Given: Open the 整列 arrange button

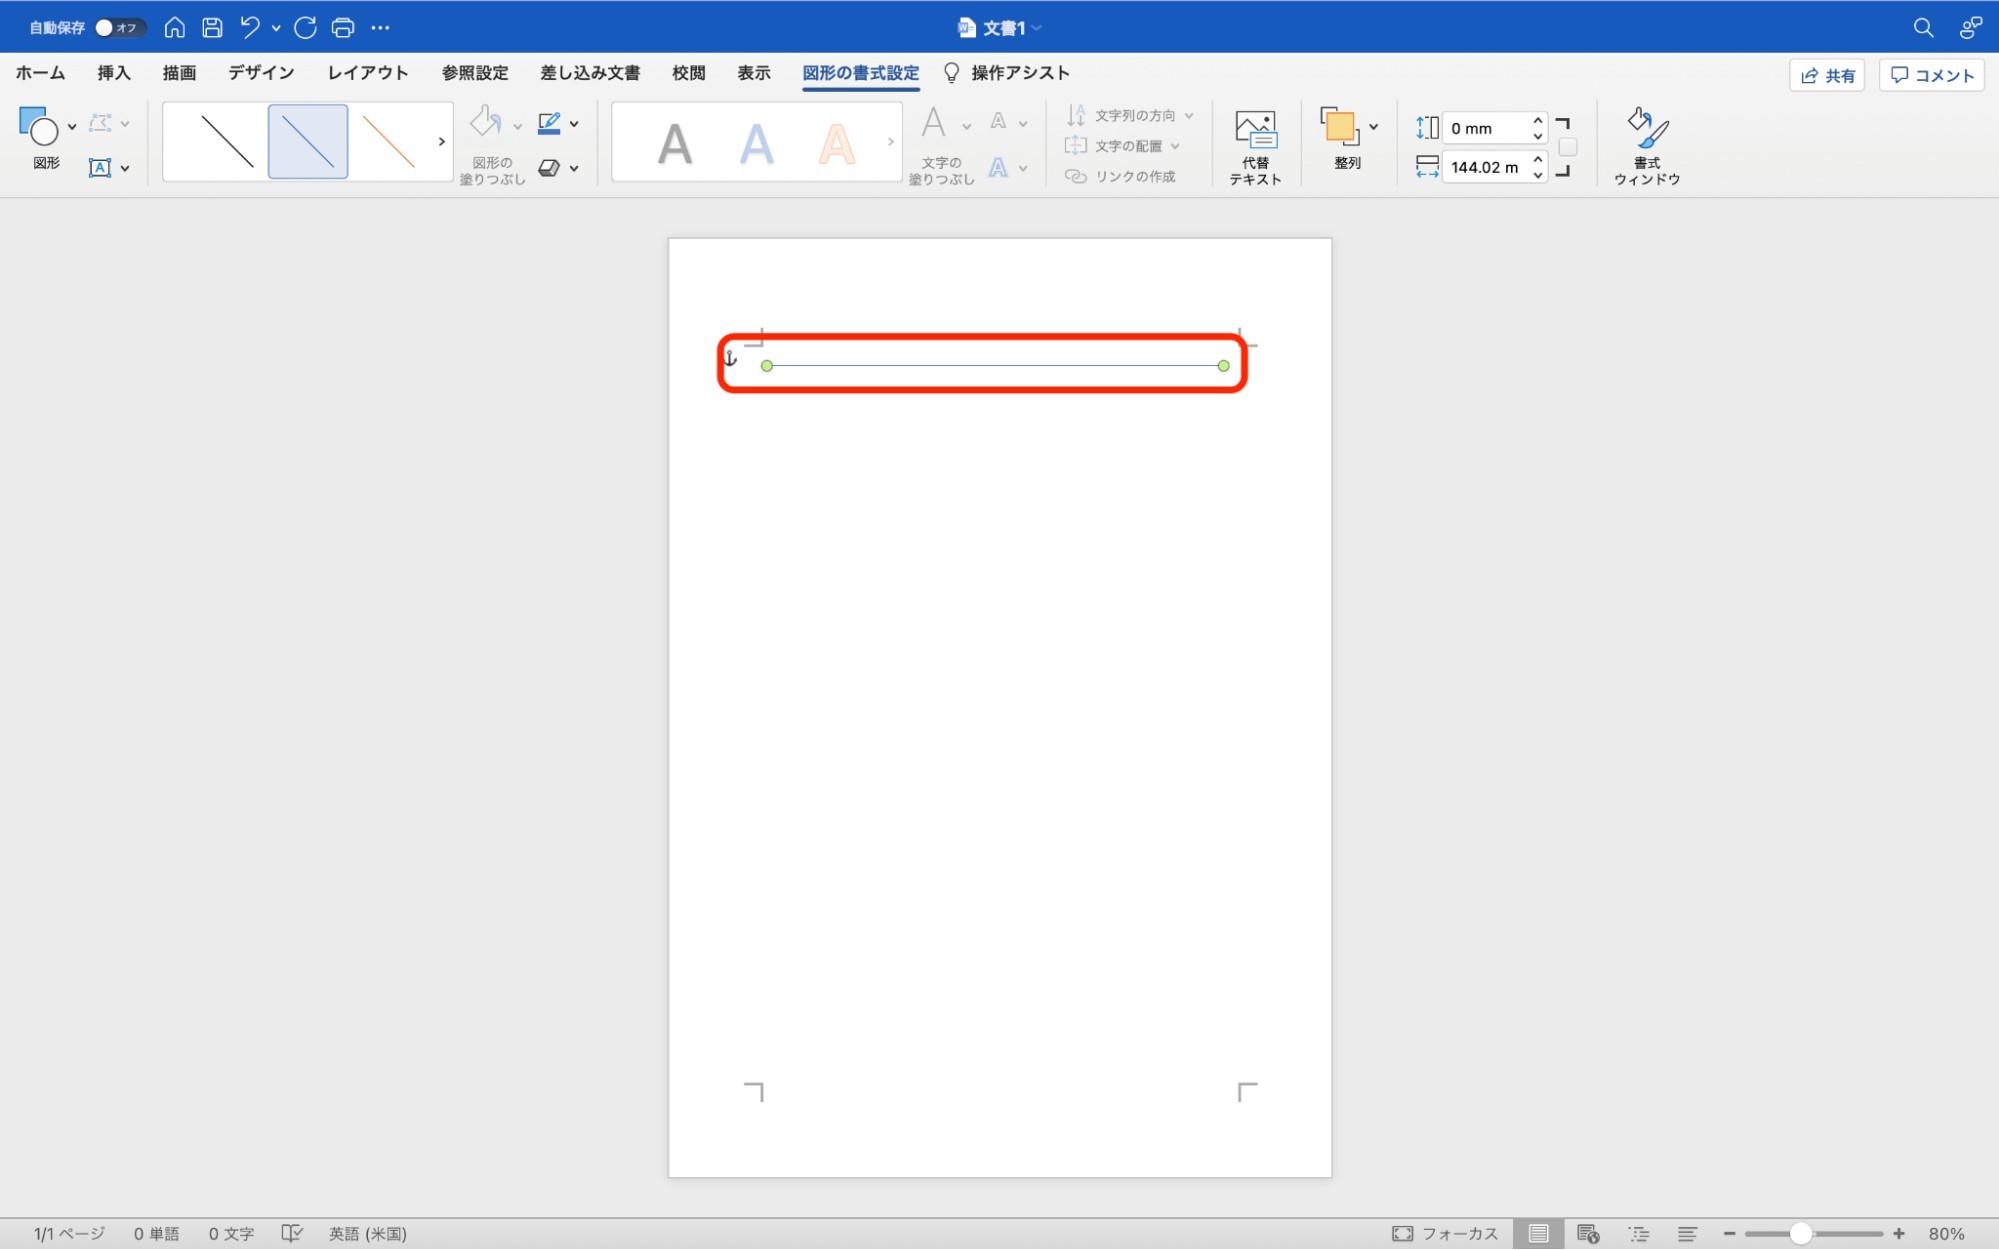Looking at the screenshot, I should tap(1340, 138).
